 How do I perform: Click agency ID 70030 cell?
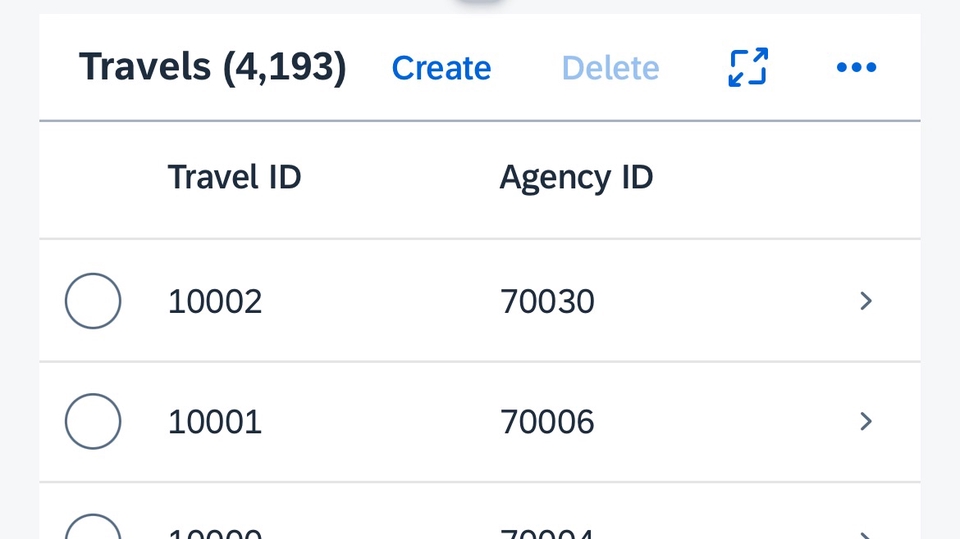(x=547, y=301)
